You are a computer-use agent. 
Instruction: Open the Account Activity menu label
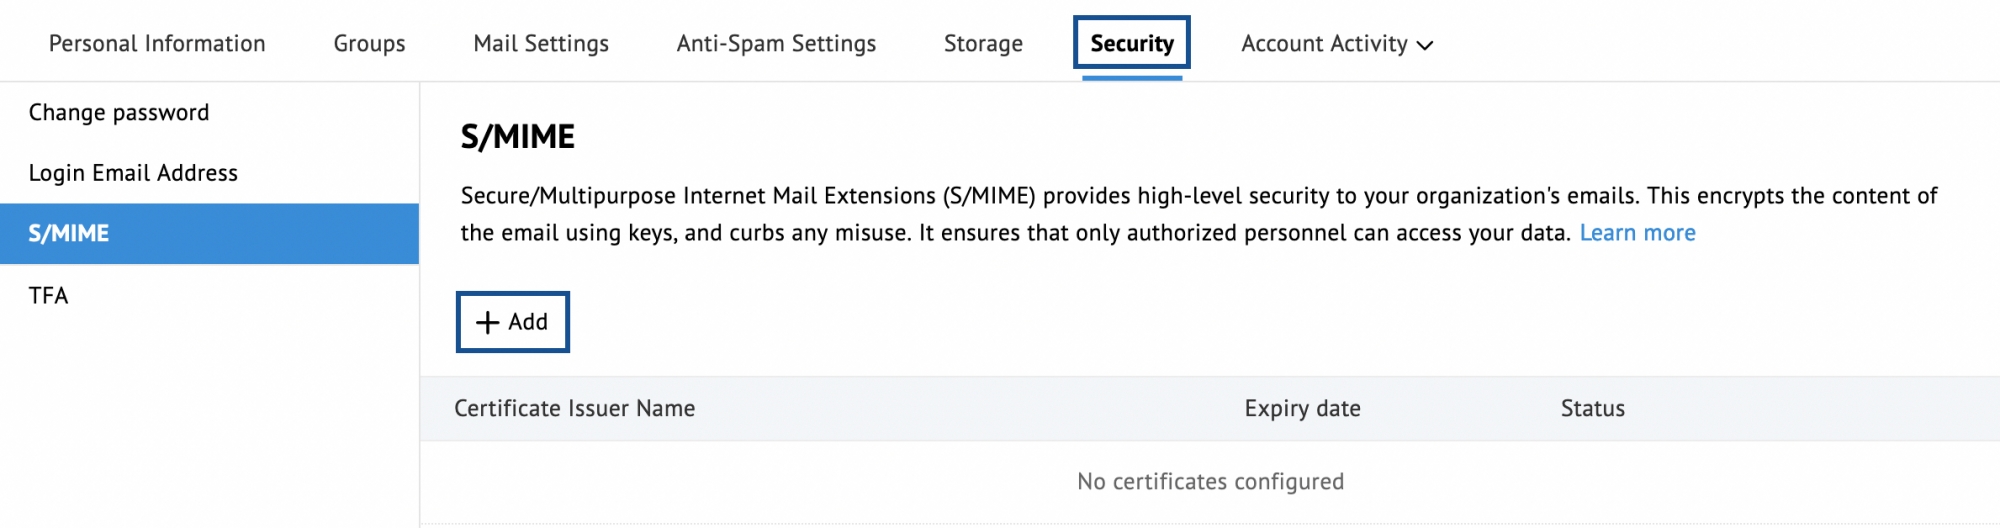[1324, 44]
